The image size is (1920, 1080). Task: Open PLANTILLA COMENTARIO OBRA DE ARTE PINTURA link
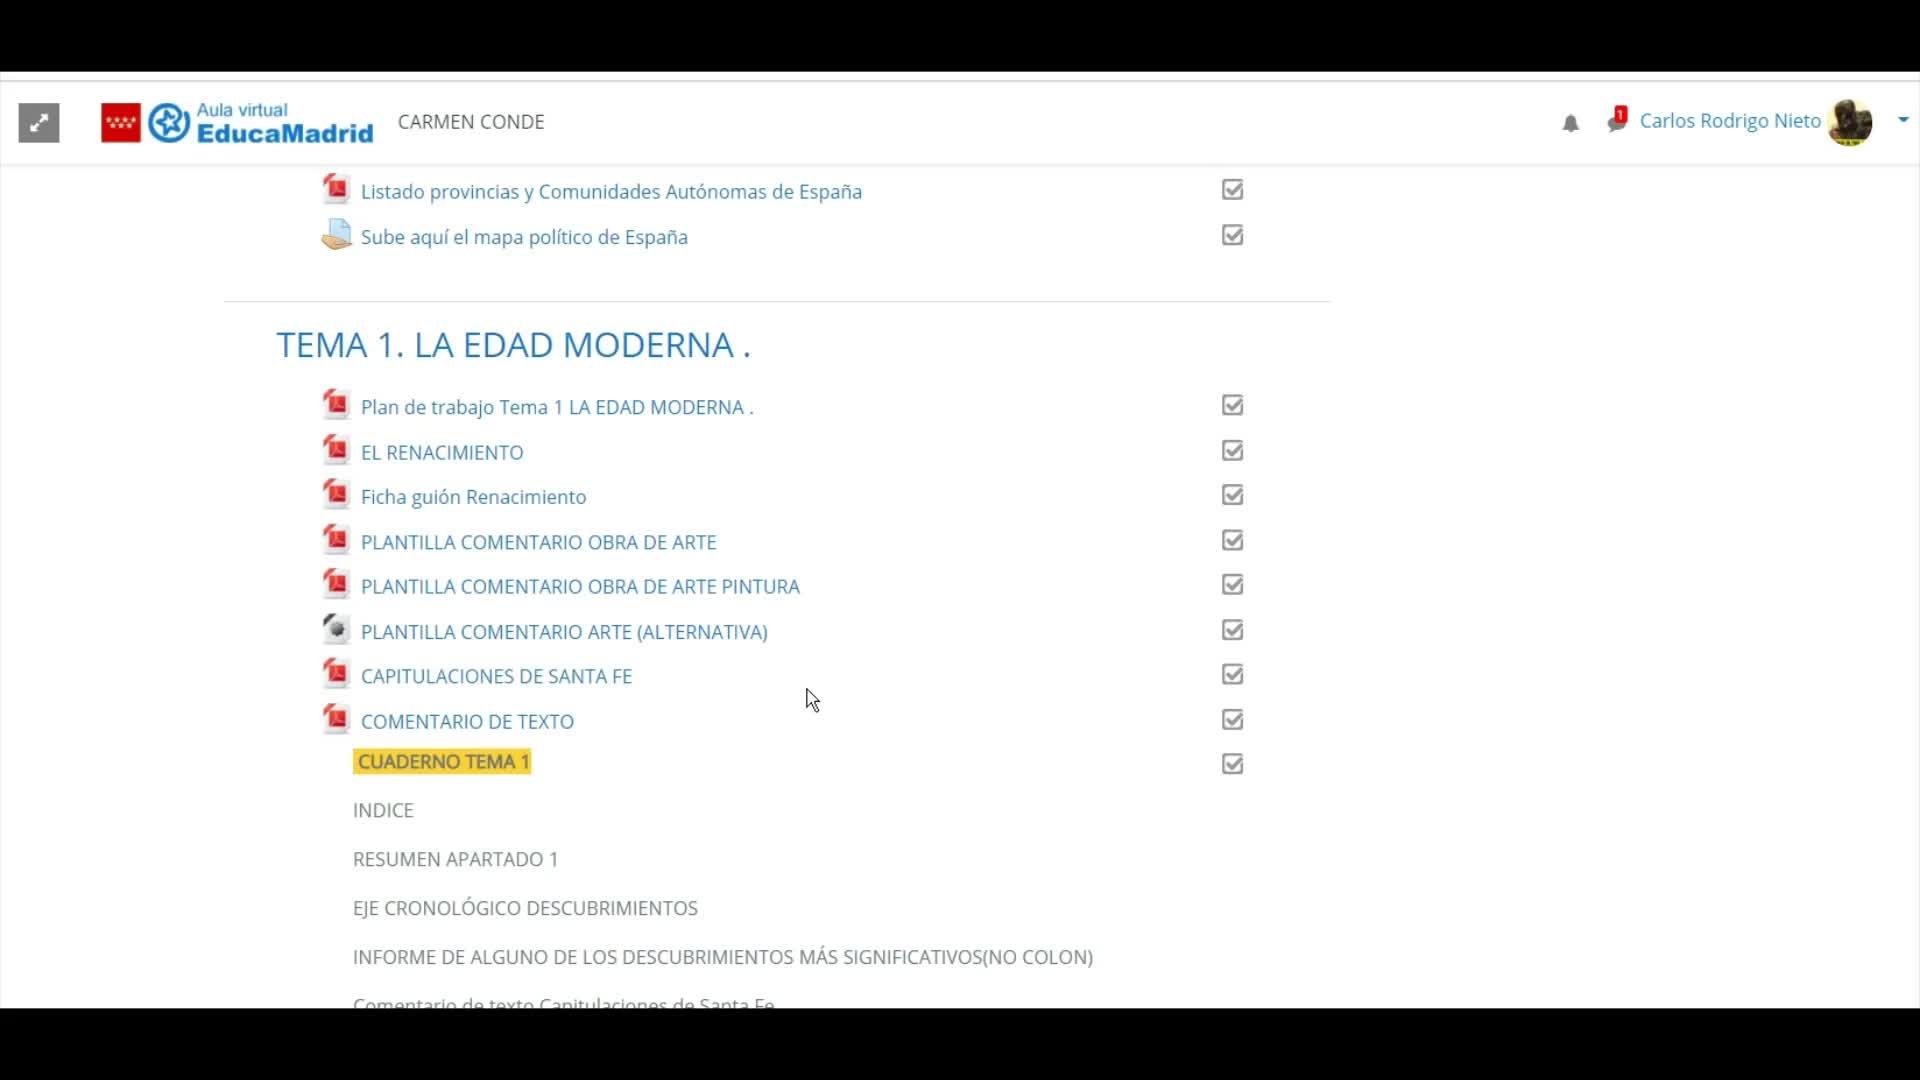pyautogui.click(x=580, y=587)
